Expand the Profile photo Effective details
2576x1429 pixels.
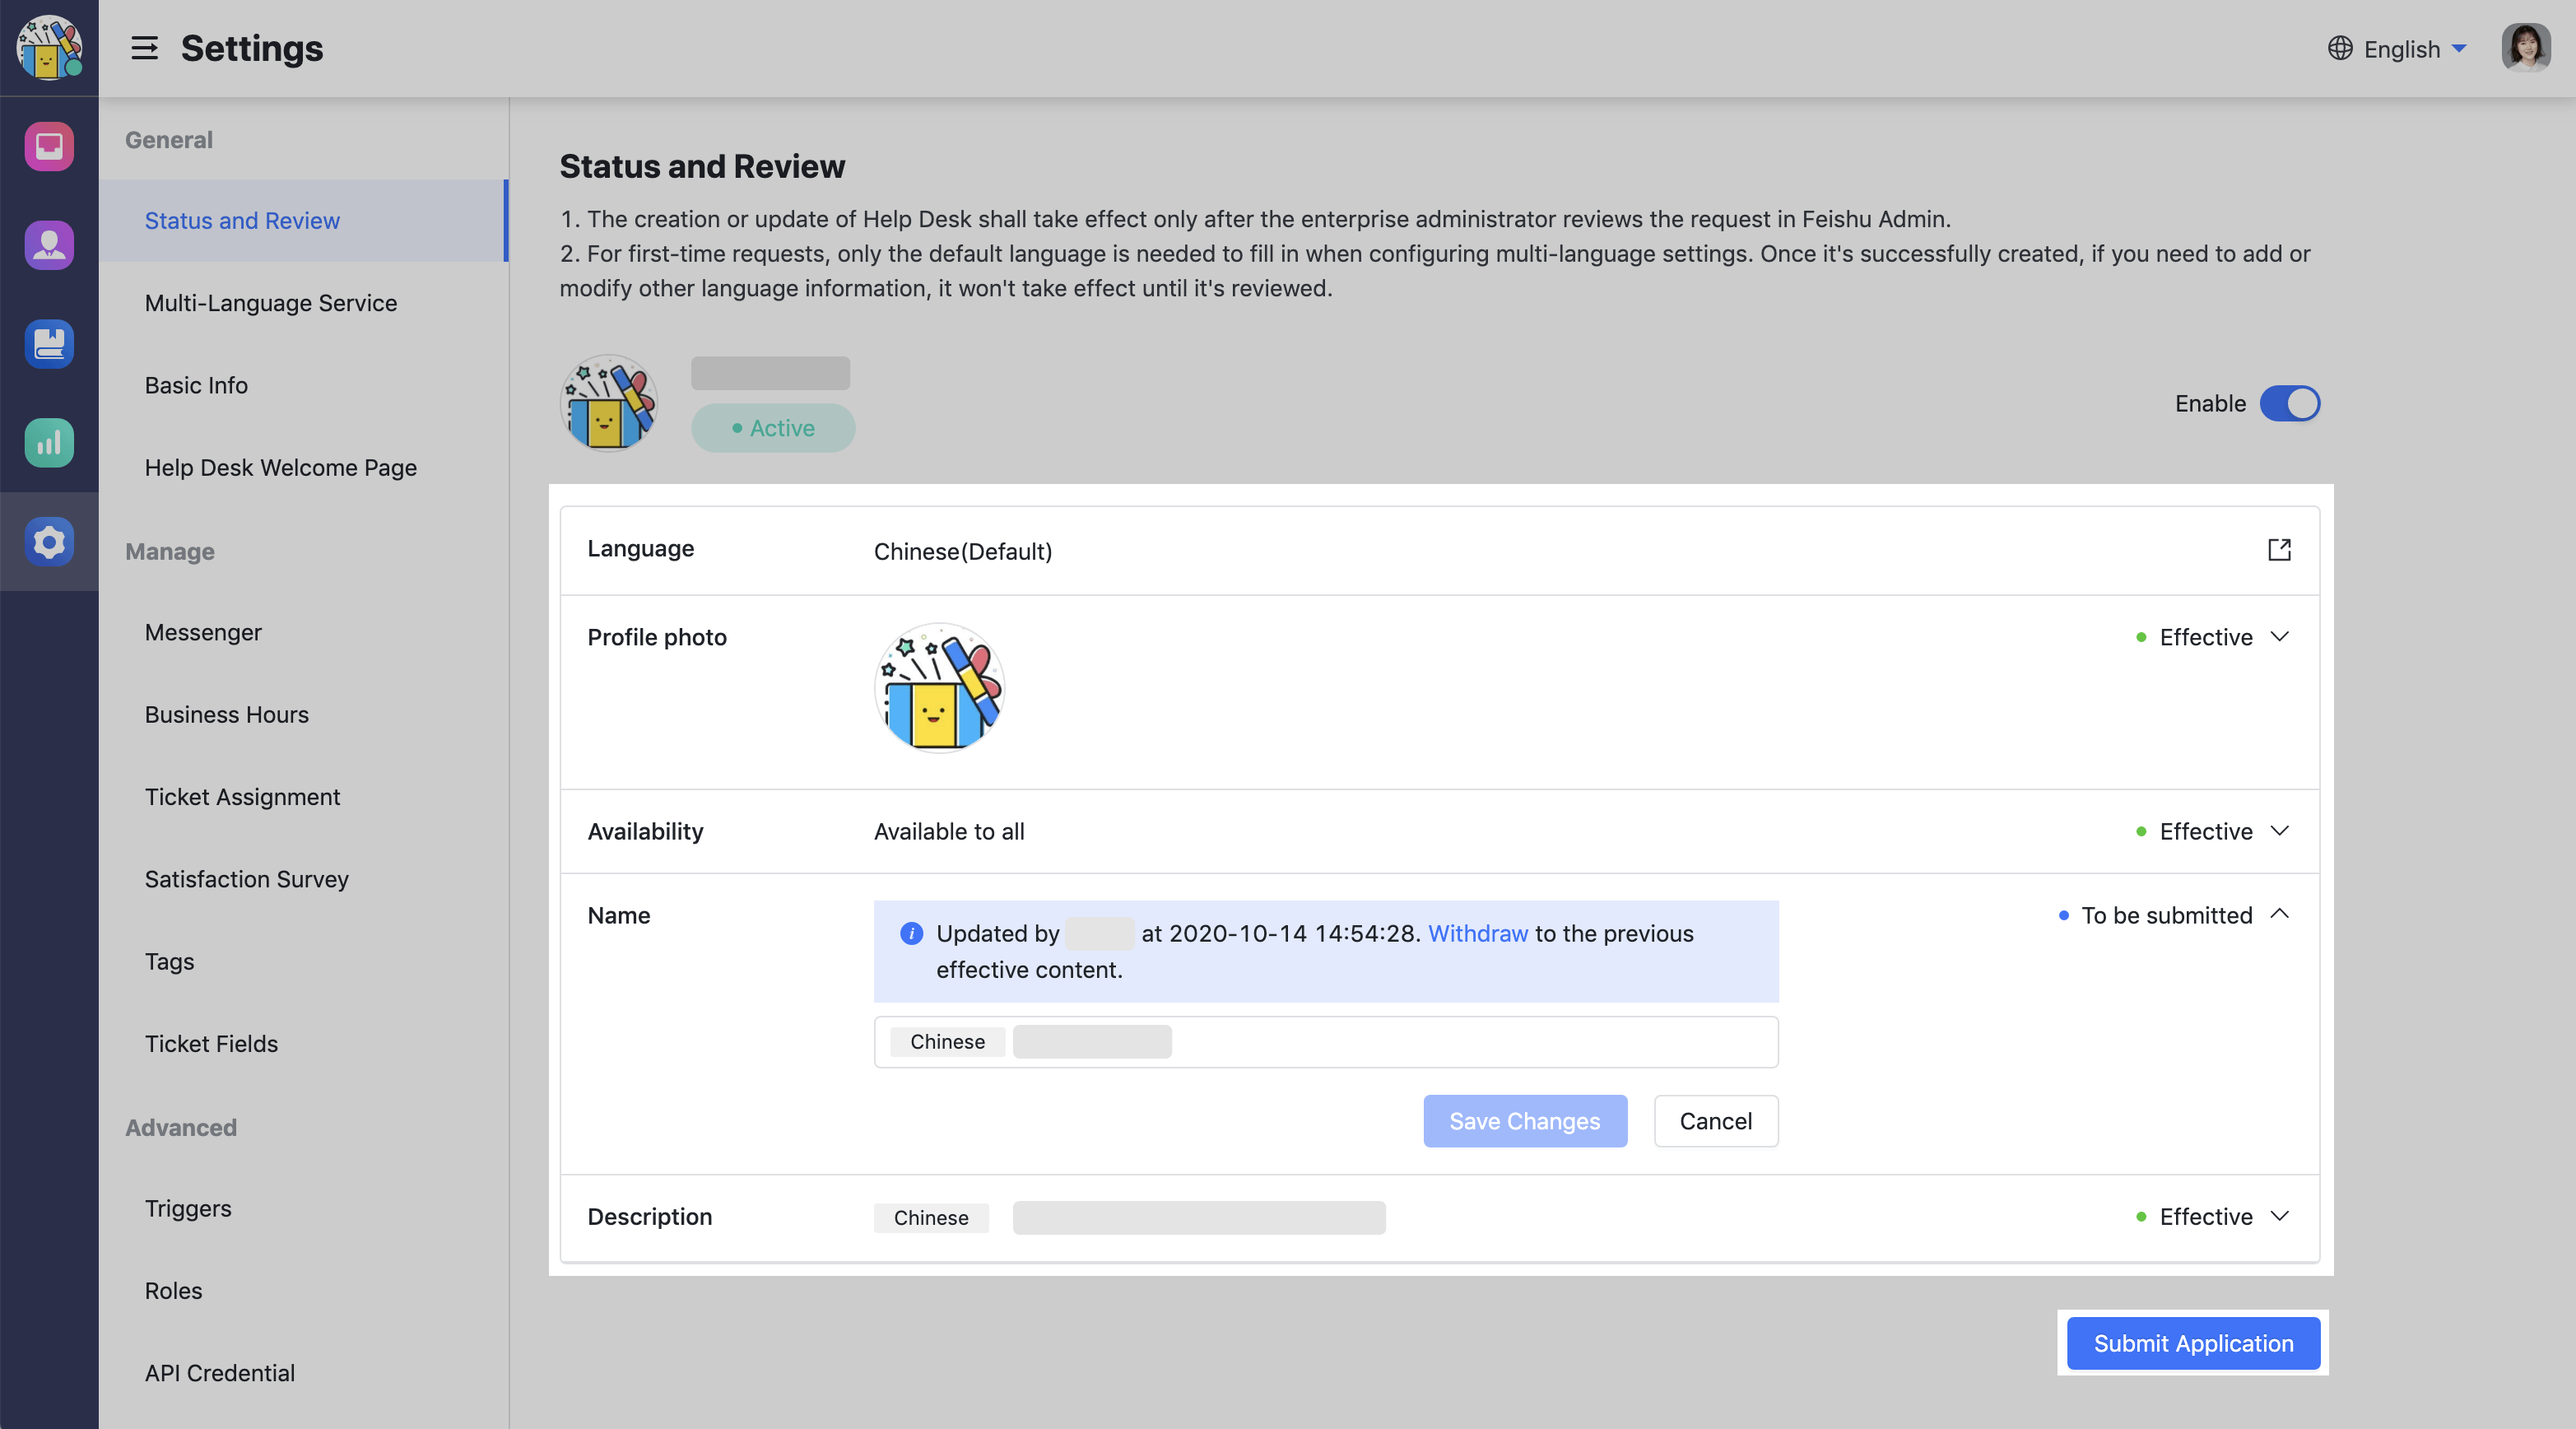2280,637
